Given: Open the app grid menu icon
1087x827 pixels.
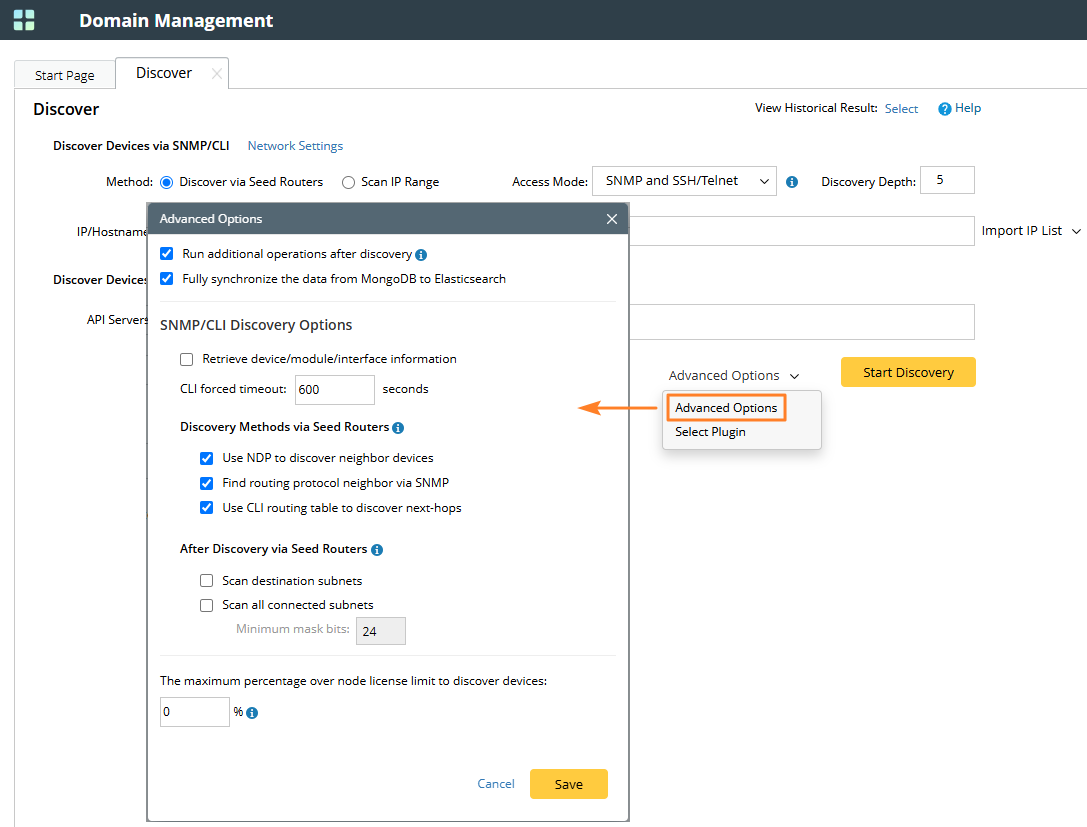Looking at the screenshot, I should pos(24,20).
